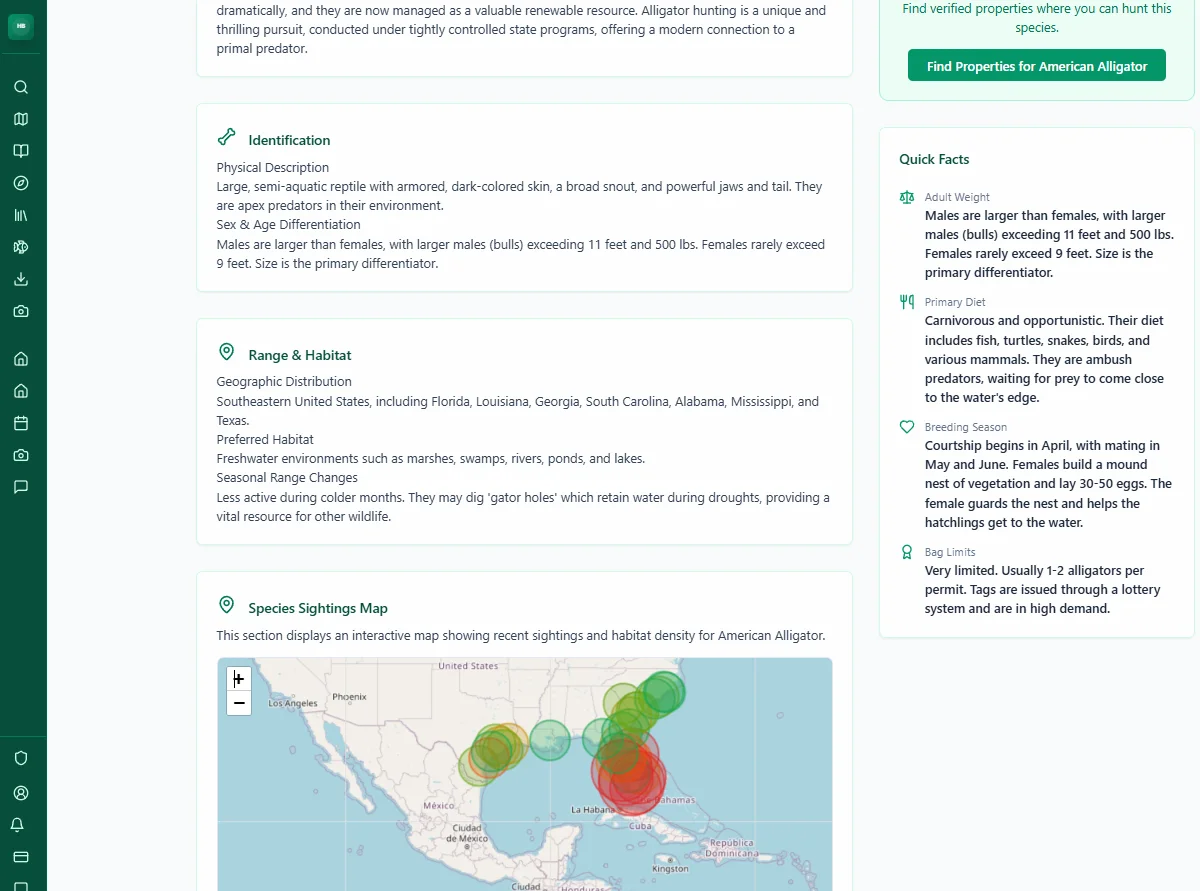The image size is (1200, 891).
Task: Click the text 'This section displays an interactive map'
Action: pyautogui.click(x=521, y=635)
